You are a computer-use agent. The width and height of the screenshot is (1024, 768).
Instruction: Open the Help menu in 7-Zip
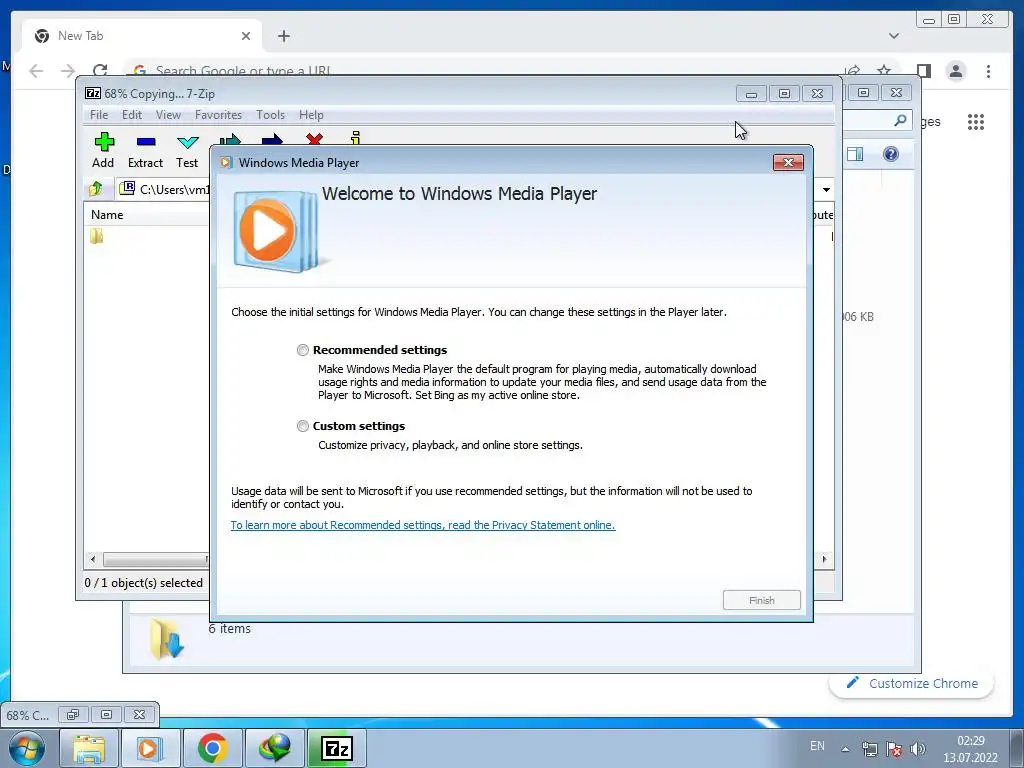click(311, 115)
